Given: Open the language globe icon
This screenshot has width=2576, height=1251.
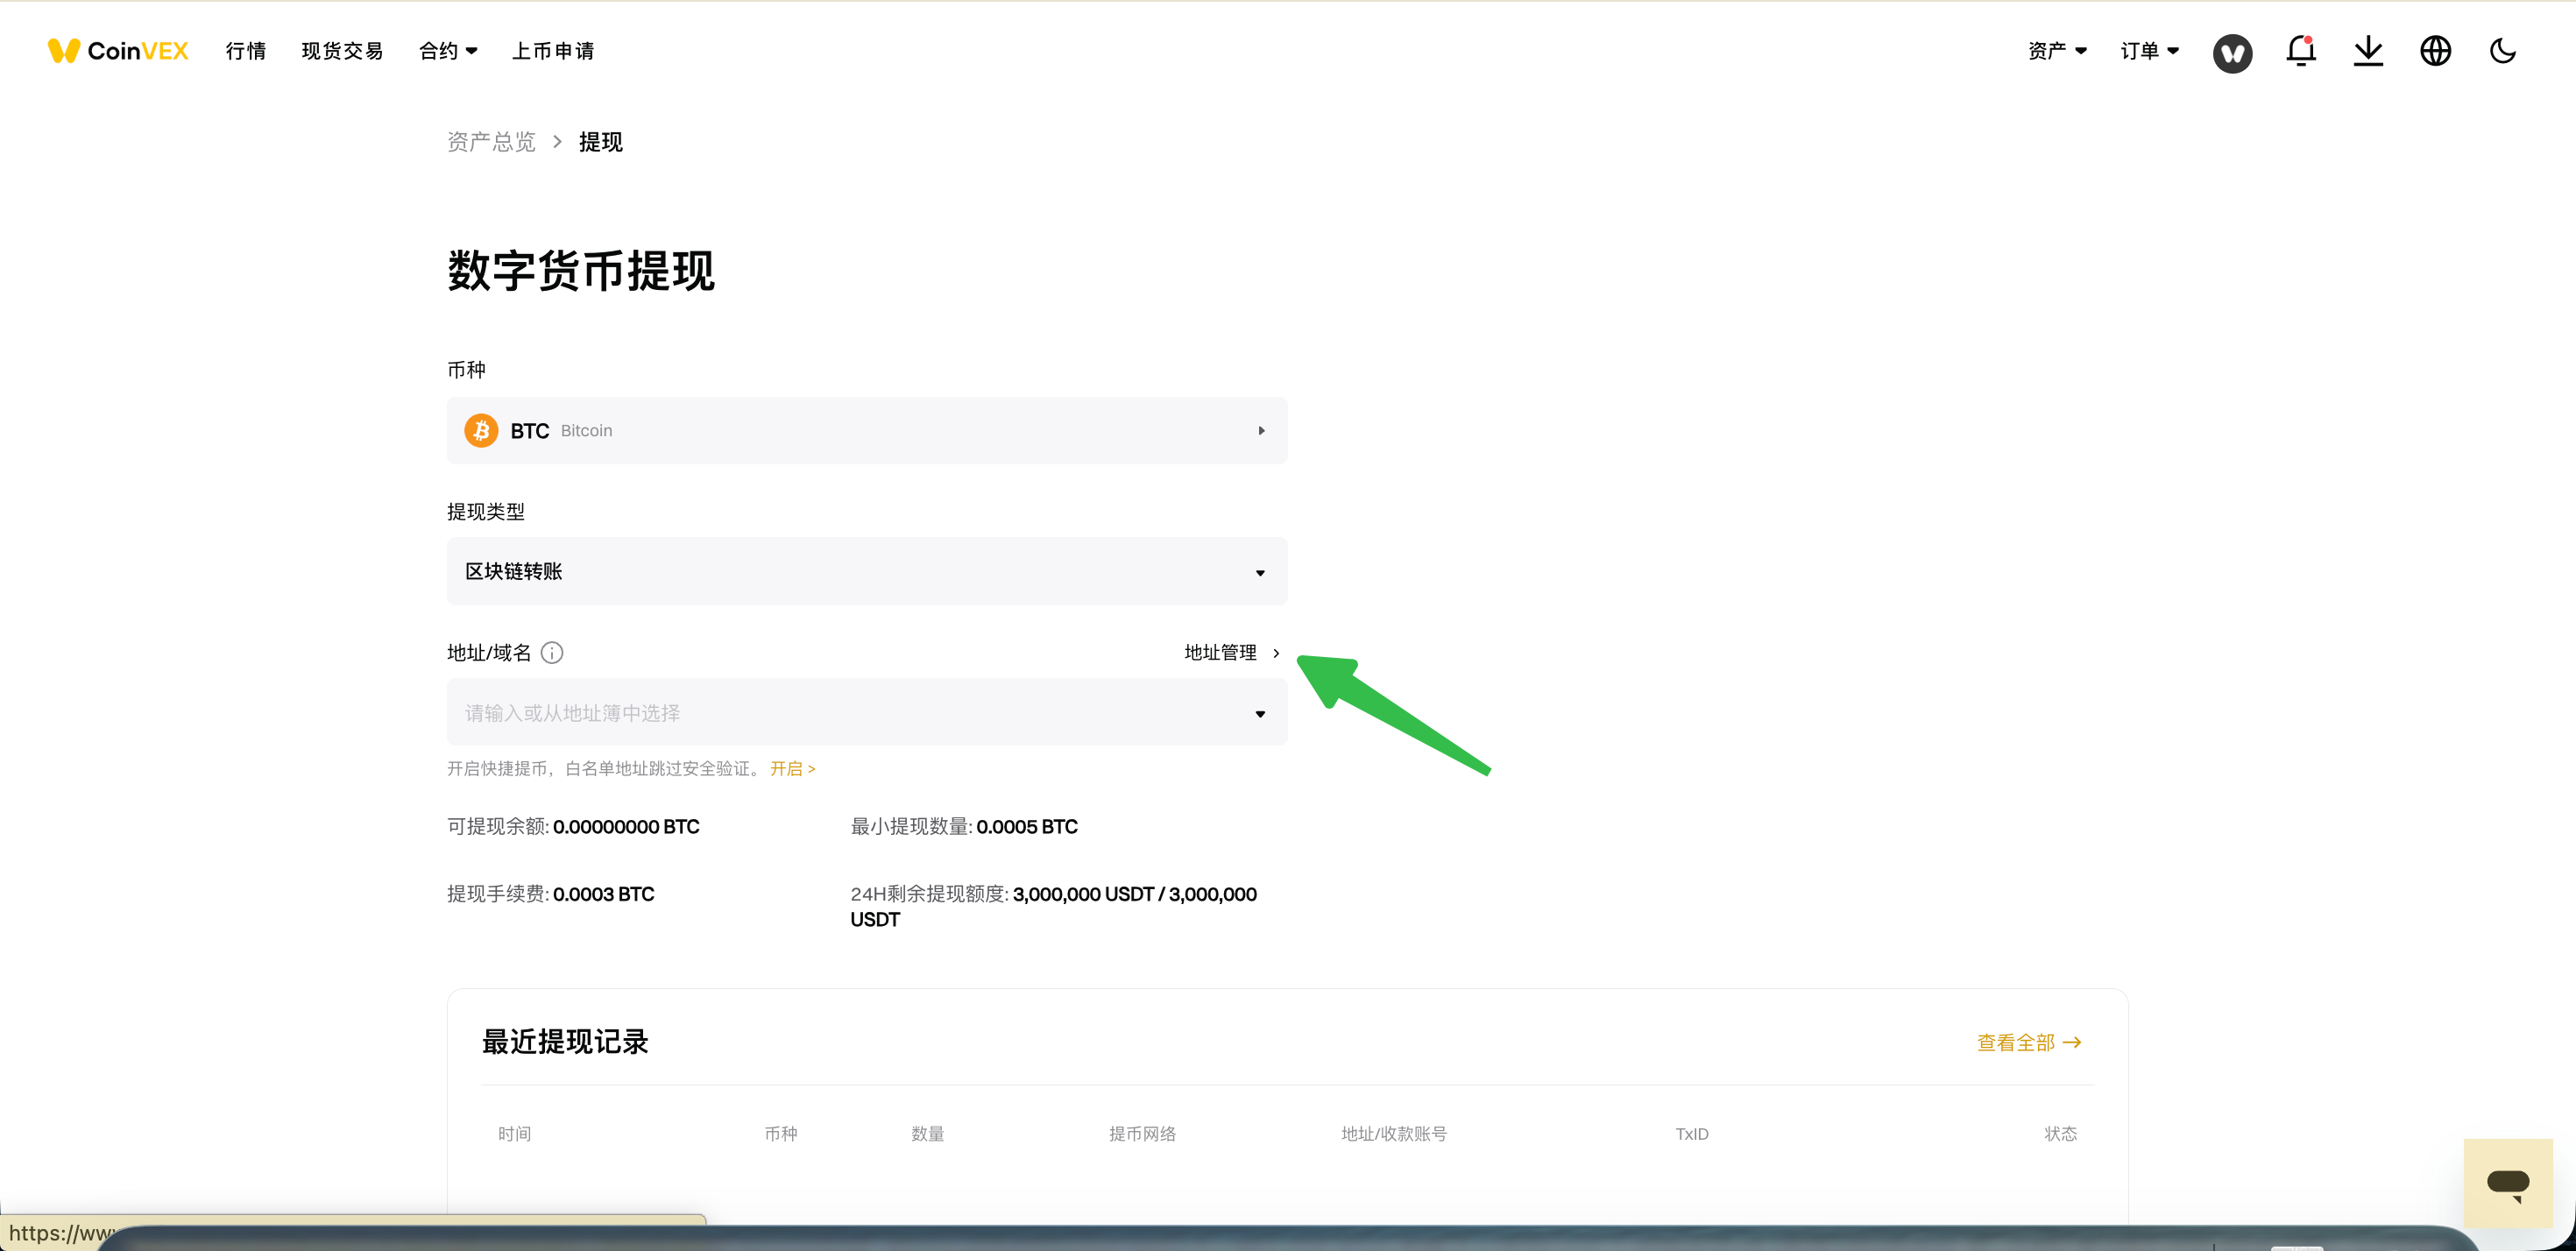Looking at the screenshot, I should [2435, 51].
